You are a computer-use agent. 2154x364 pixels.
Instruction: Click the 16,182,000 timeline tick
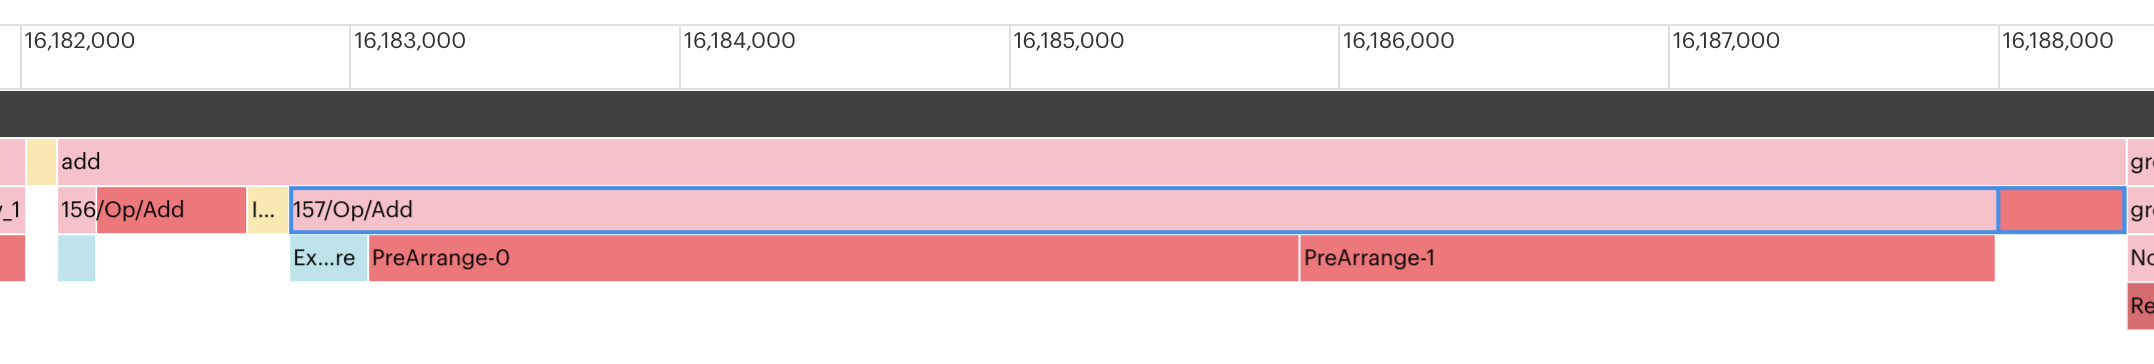point(80,41)
